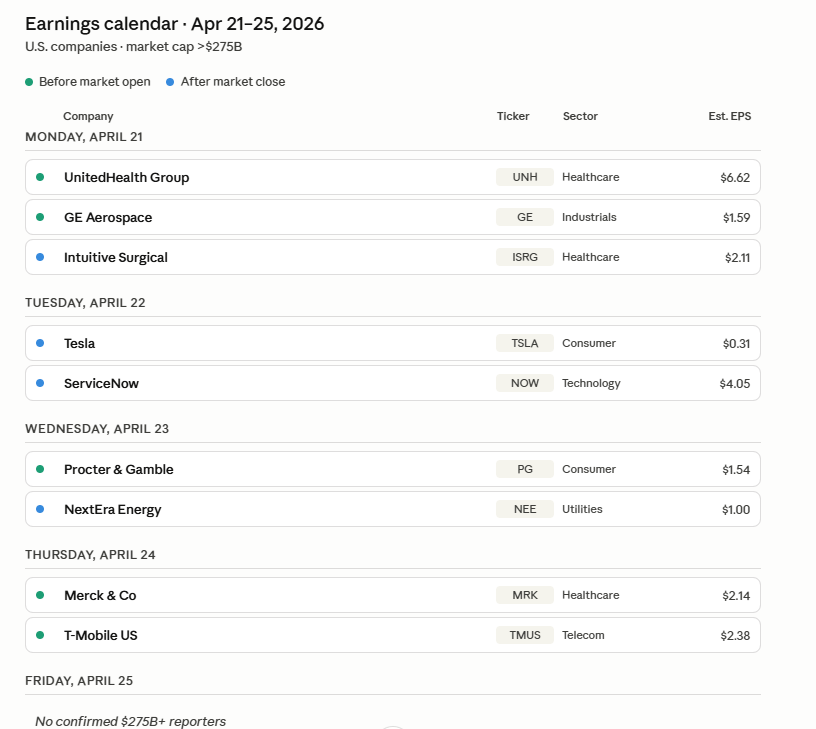Click the blue dot next to Tesla
The height and width of the screenshot is (729, 816).
(40, 343)
